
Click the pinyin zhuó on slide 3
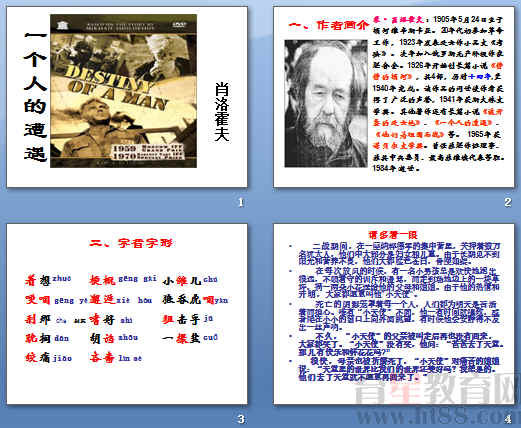click(x=62, y=279)
